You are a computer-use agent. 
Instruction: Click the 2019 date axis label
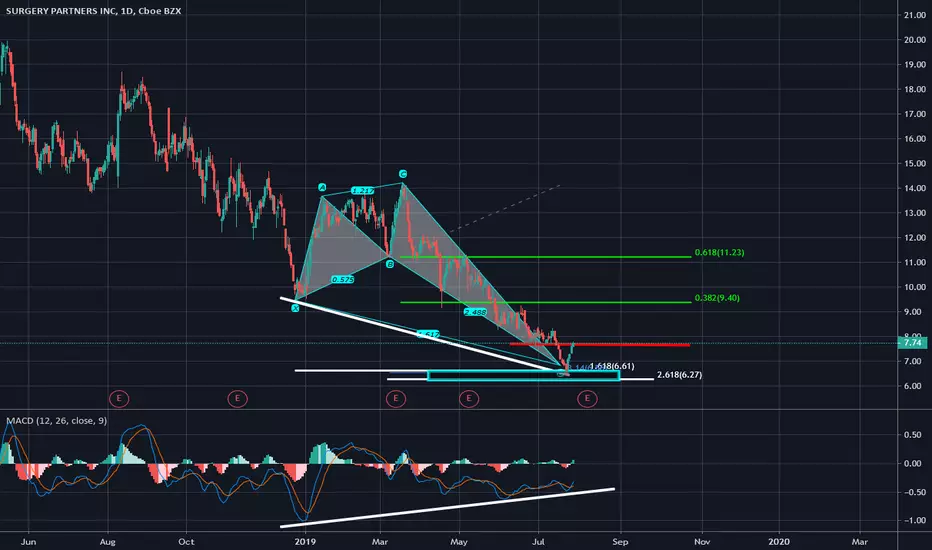(x=305, y=542)
